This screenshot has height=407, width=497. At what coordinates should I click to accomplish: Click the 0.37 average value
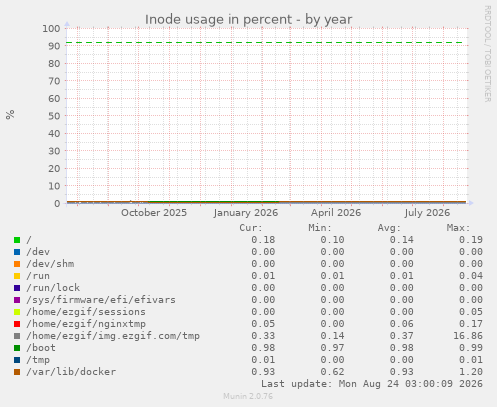tap(402, 336)
